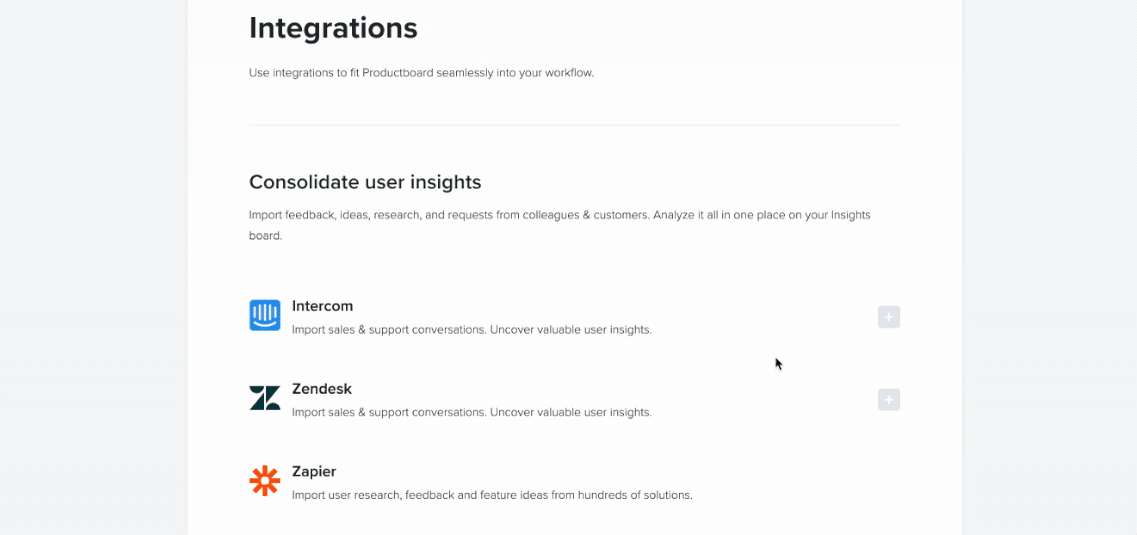1137x535 pixels.
Task: Click the Consolidate user insights heading
Action: click(365, 182)
